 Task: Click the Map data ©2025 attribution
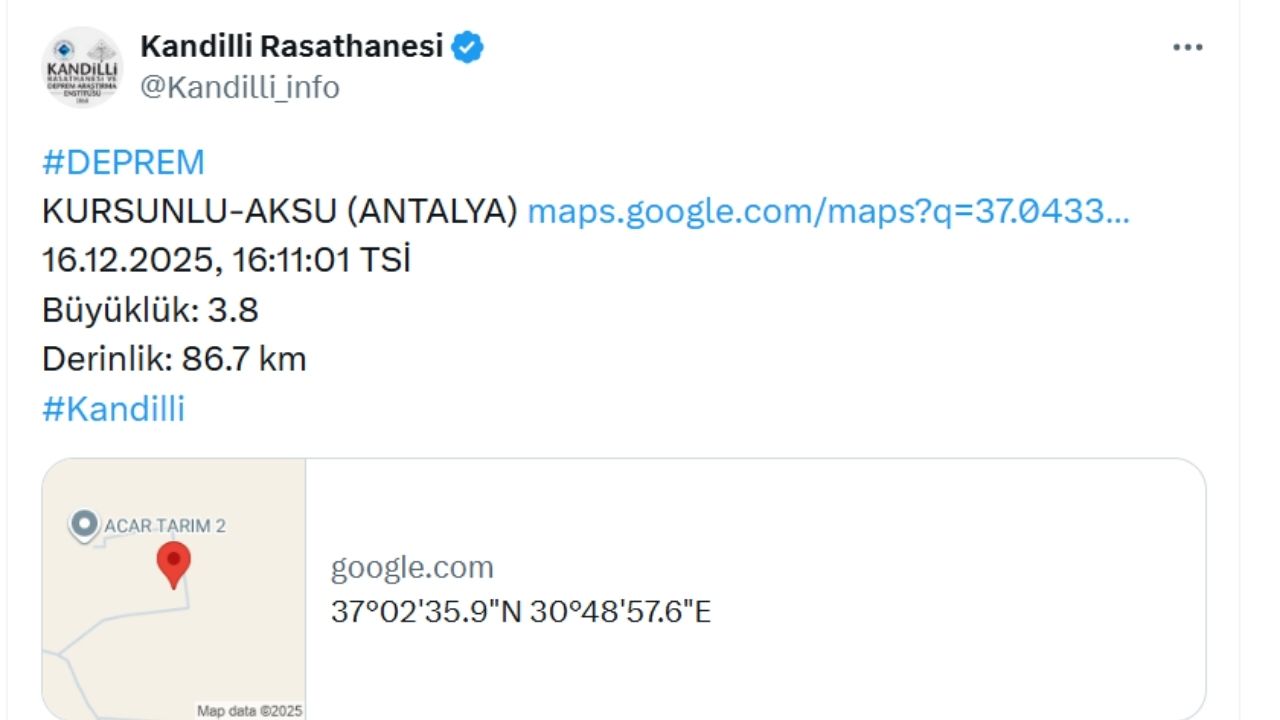(x=250, y=711)
